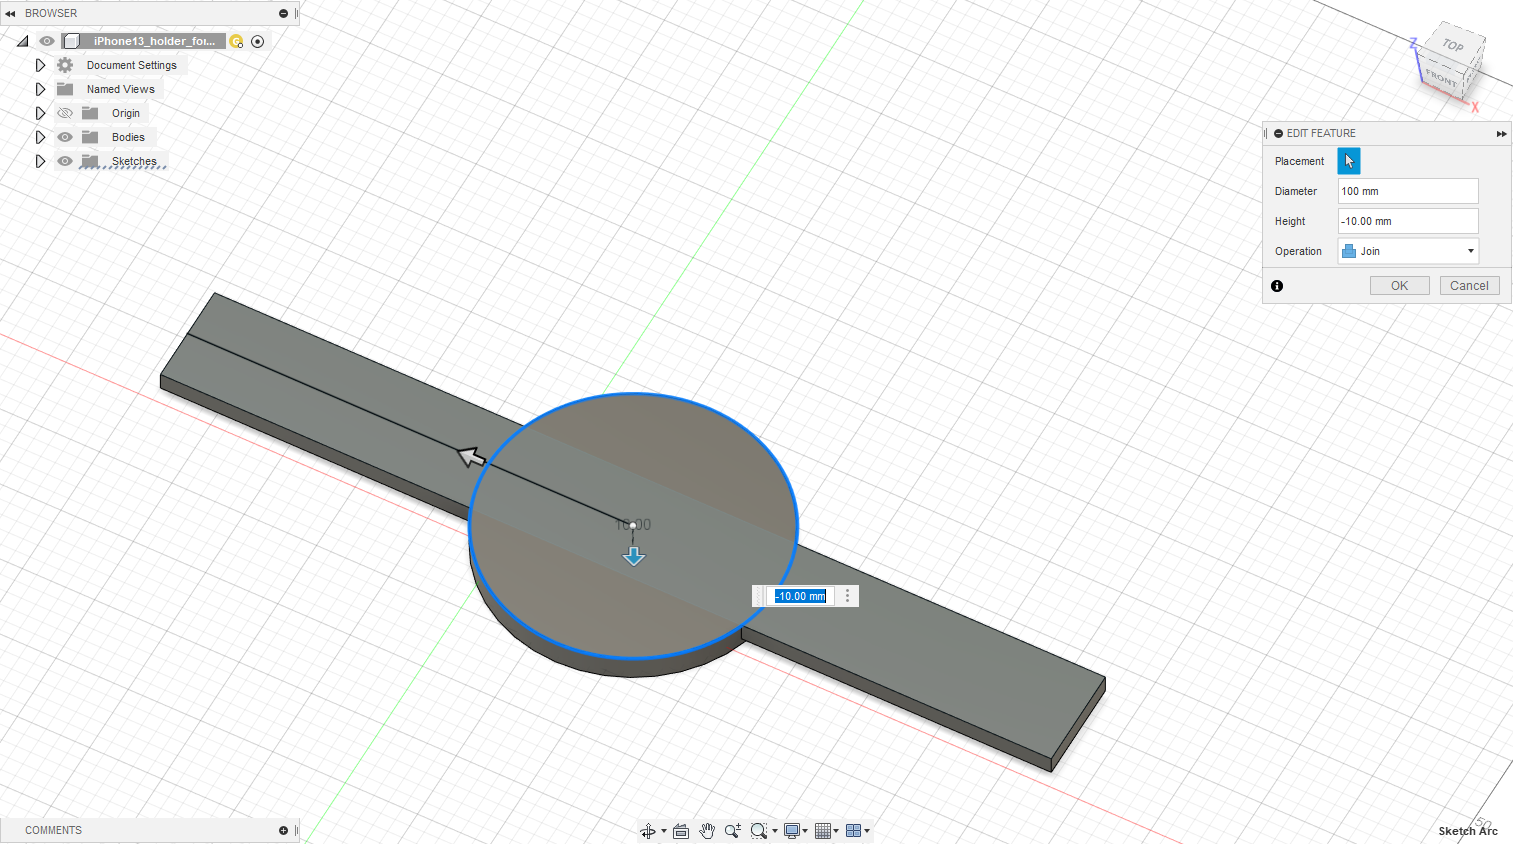This screenshot has width=1513, height=844.
Task: Expand the Sketches node
Action: pyautogui.click(x=40, y=161)
